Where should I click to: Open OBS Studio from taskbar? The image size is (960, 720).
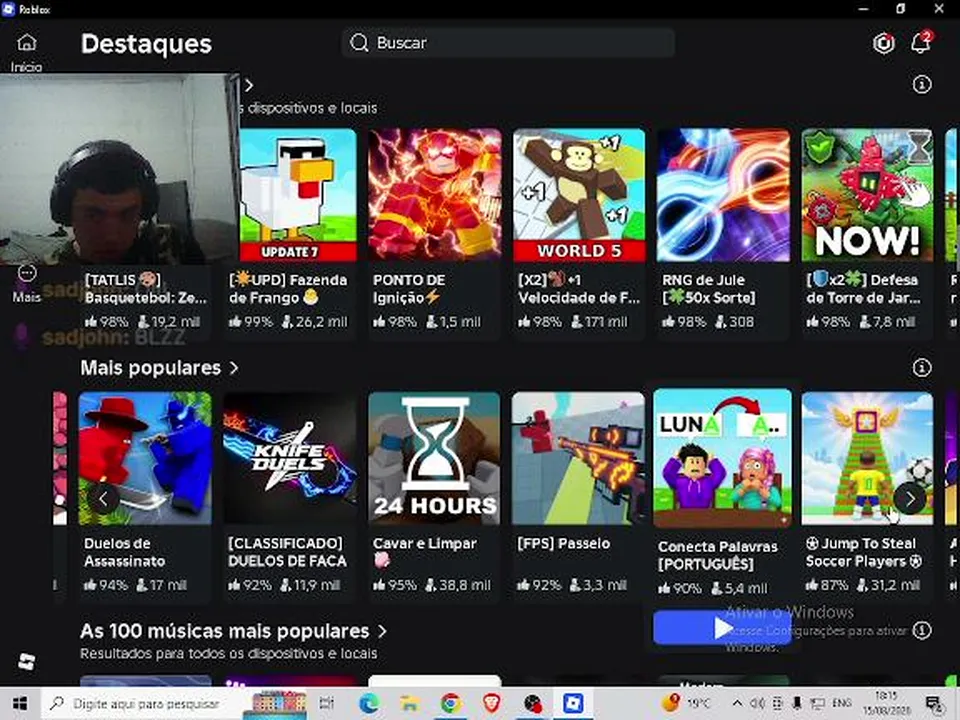pyautogui.click(x=533, y=703)
